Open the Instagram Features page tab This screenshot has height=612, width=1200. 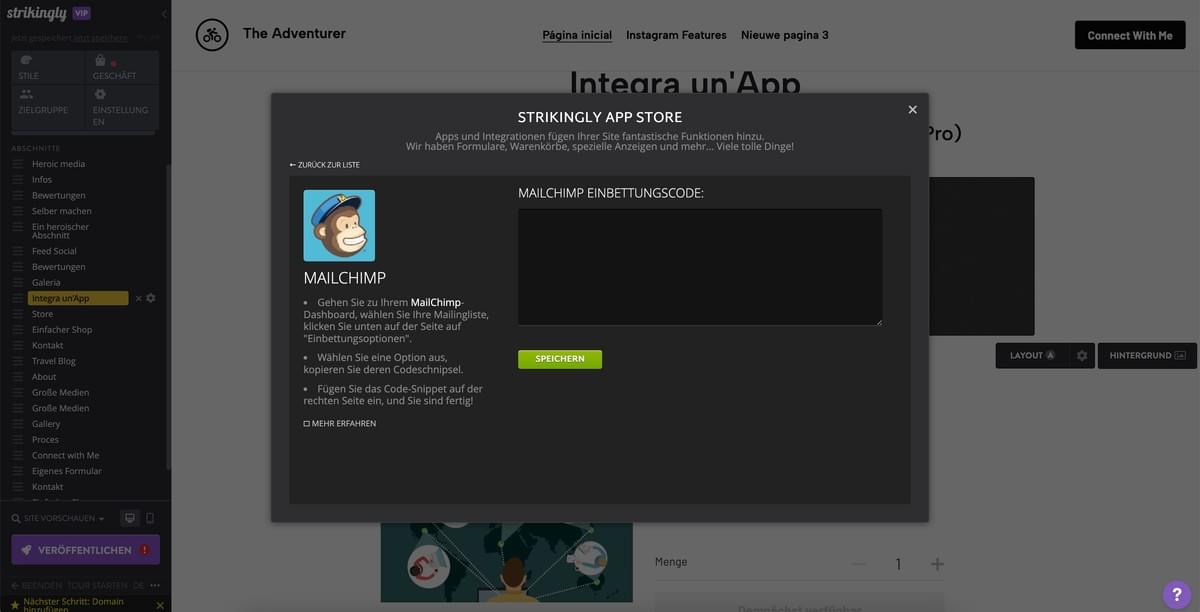[676, 35]
